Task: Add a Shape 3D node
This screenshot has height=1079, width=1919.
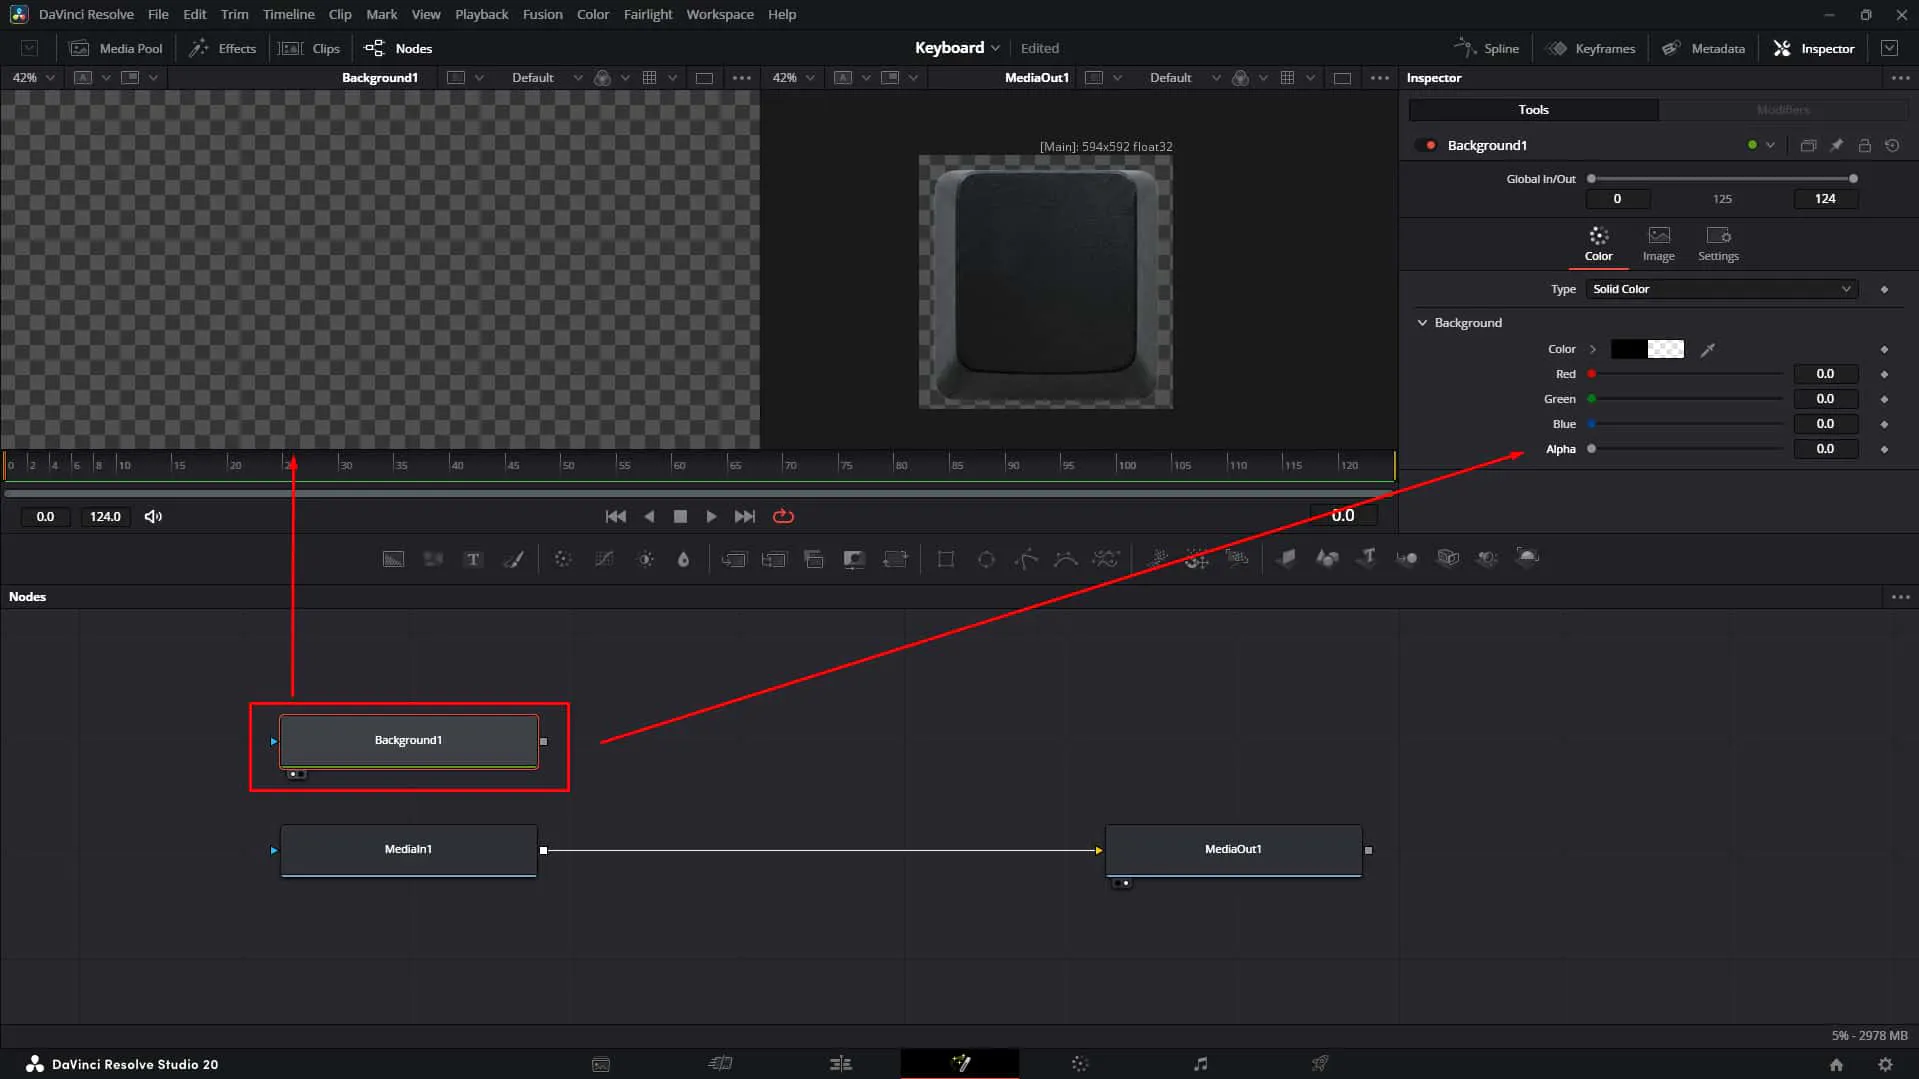Action: (1327, 558)
